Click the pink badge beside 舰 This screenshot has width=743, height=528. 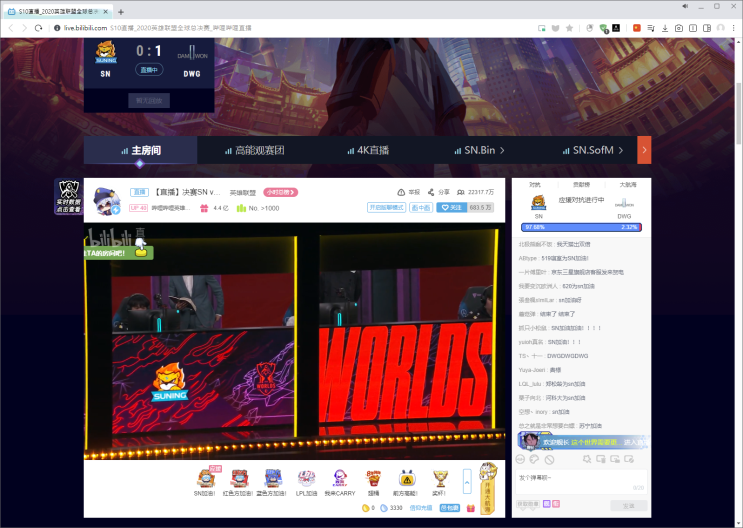556,504
